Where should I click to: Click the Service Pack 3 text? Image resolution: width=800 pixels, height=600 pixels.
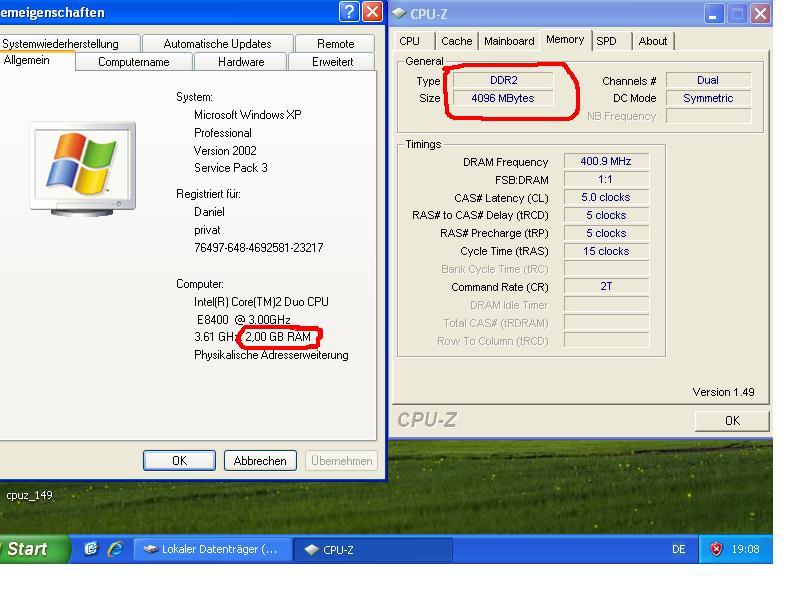231,168
